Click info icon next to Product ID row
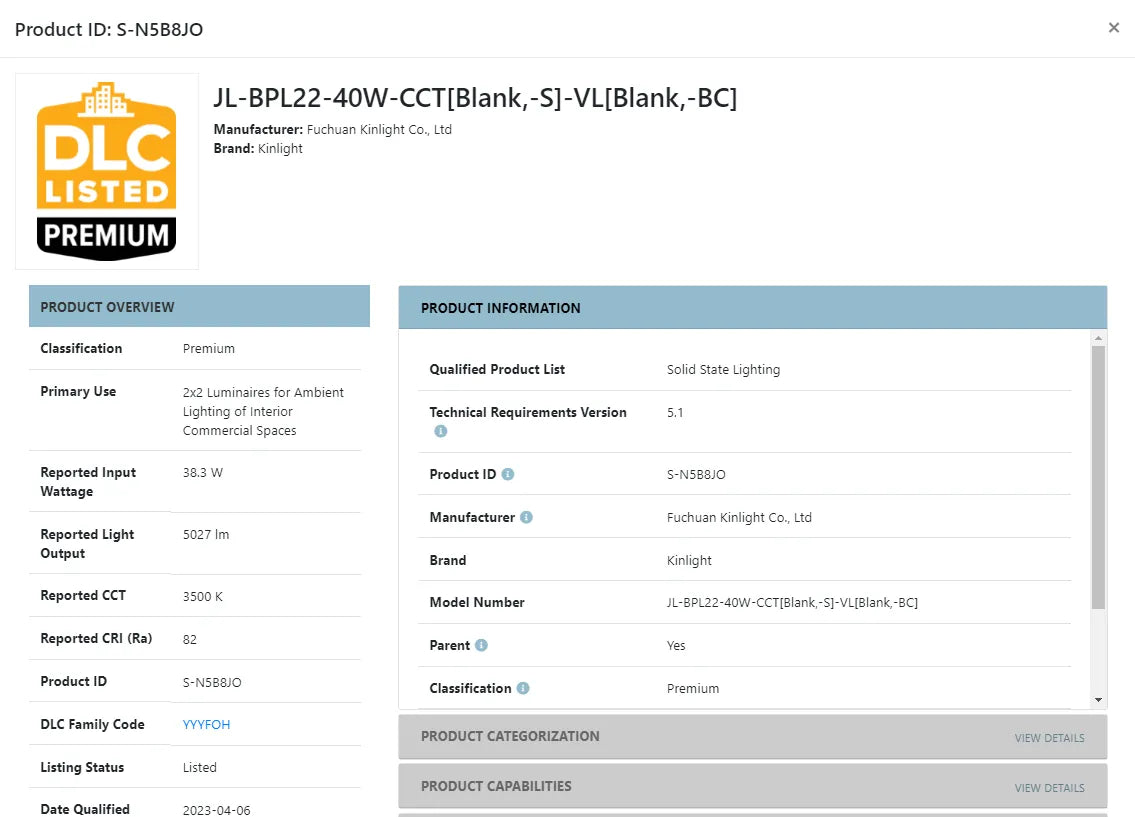1135x817 pixels. [x=507, y=474]
